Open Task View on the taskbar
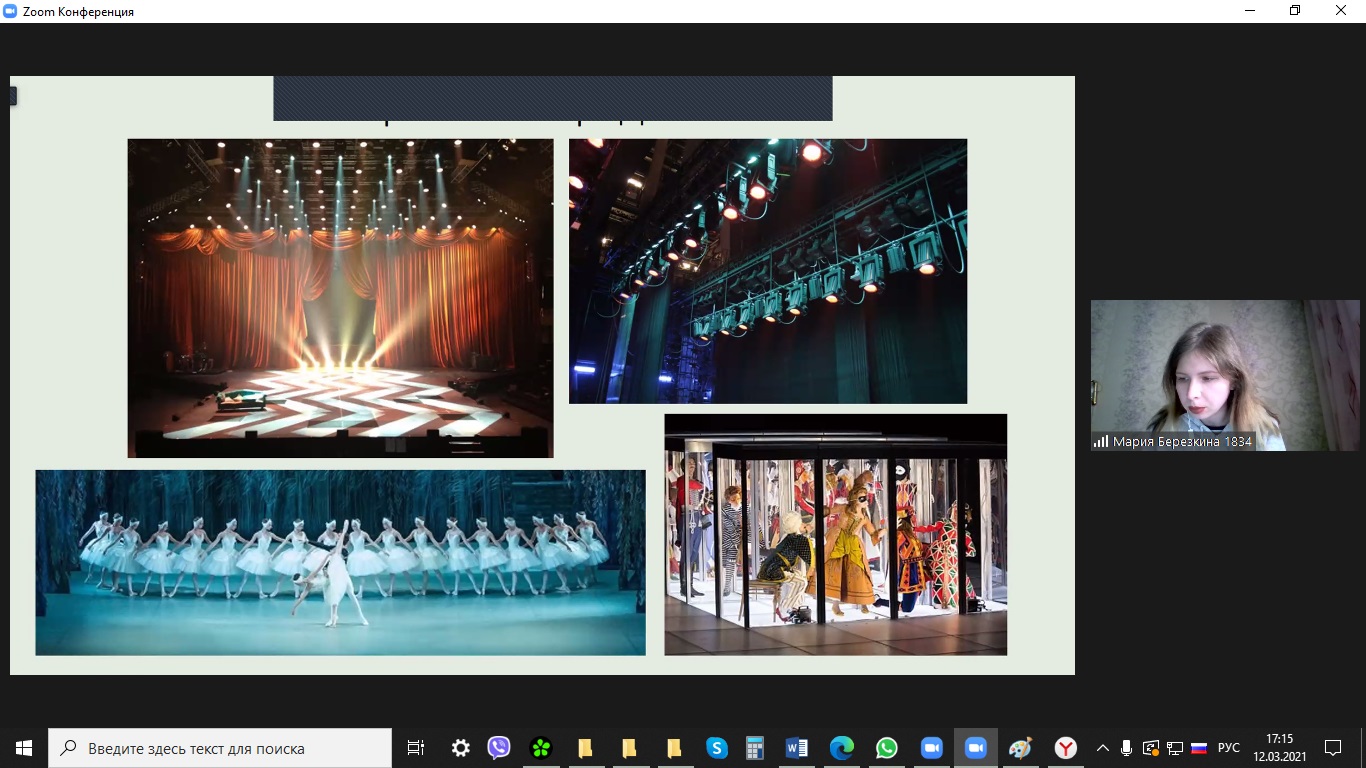The height and width of the screenshot is (768, 1366). click(416, 748)
